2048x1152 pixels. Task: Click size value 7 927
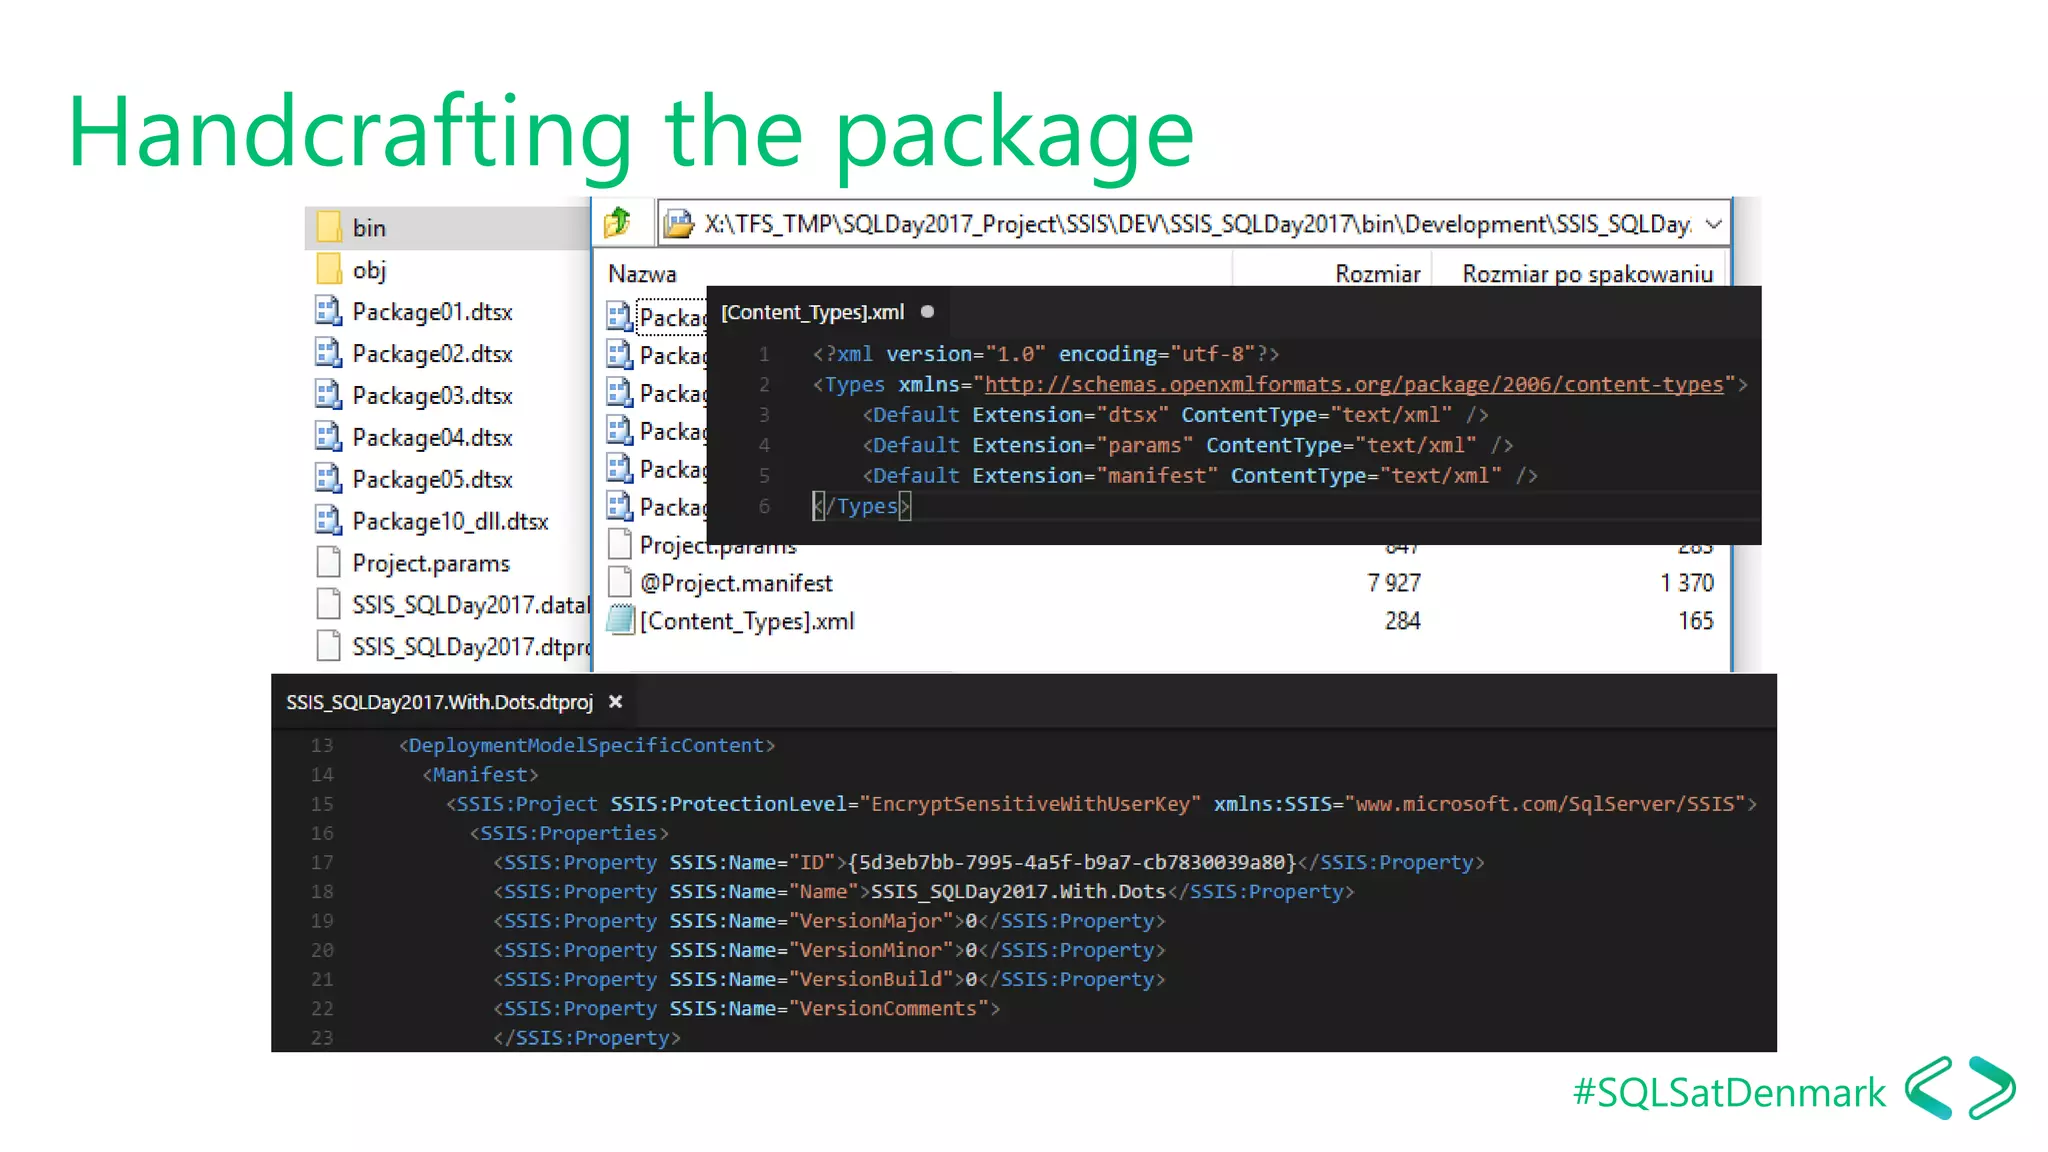coord(1393,582)
